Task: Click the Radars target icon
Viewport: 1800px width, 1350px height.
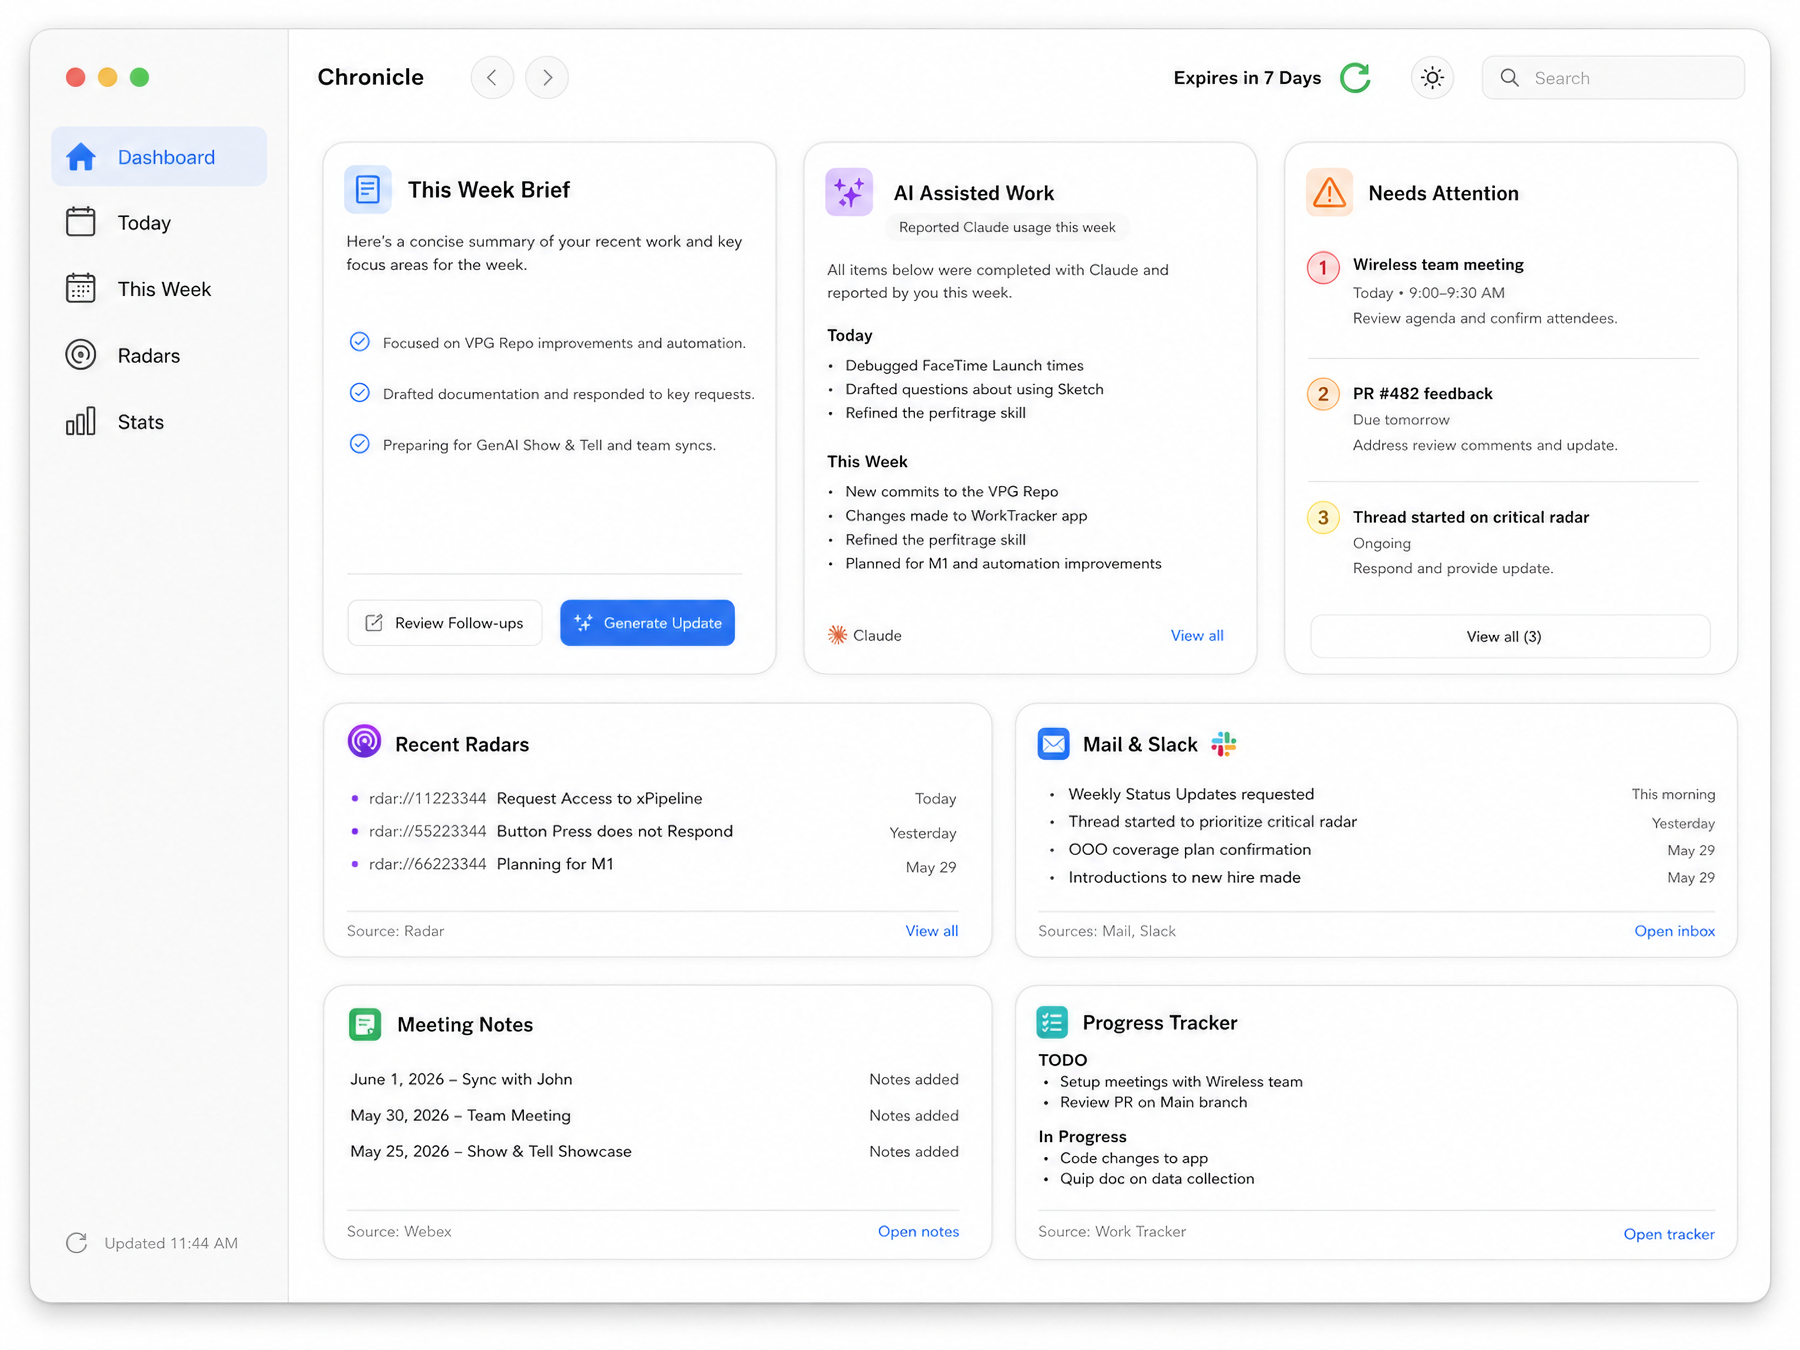Action: [x=81, y=355]
